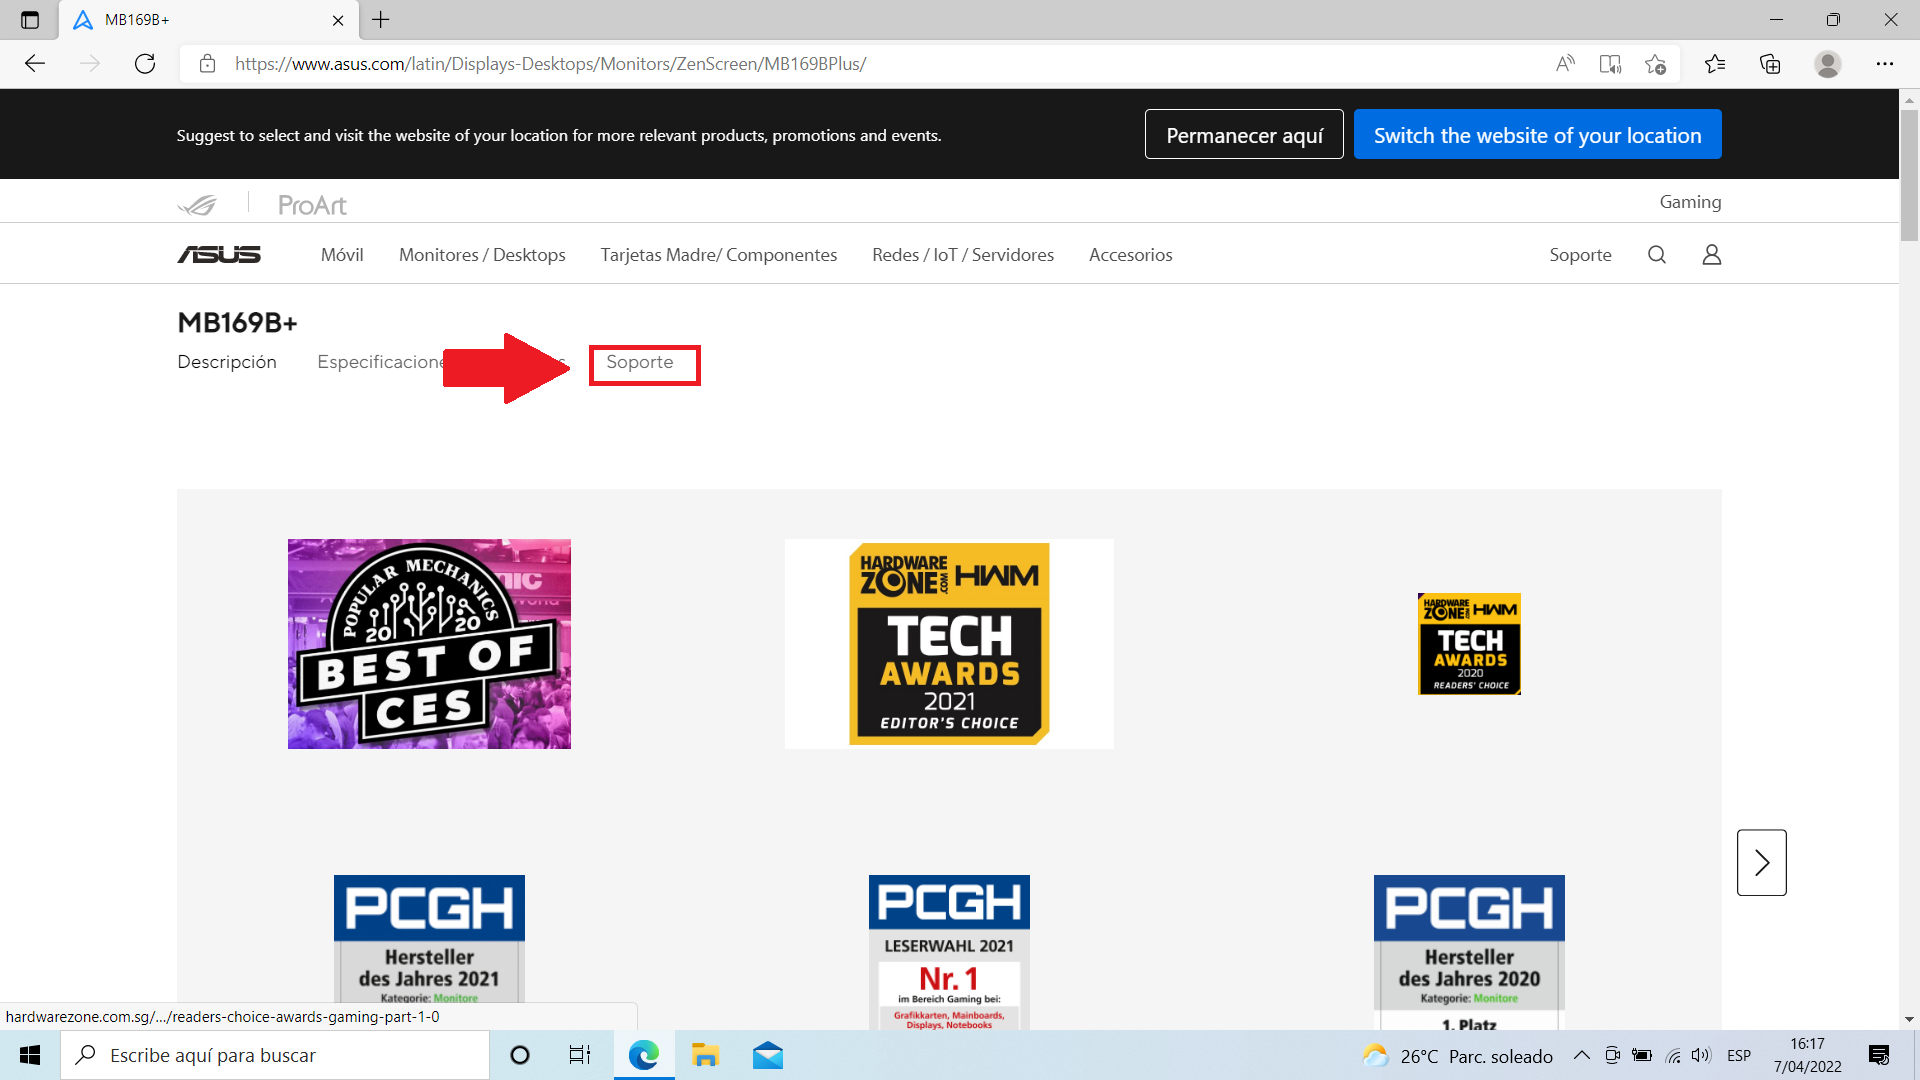Open Edge settings and more menu
The image size is (1920, 1080).
coord(1884,64)
